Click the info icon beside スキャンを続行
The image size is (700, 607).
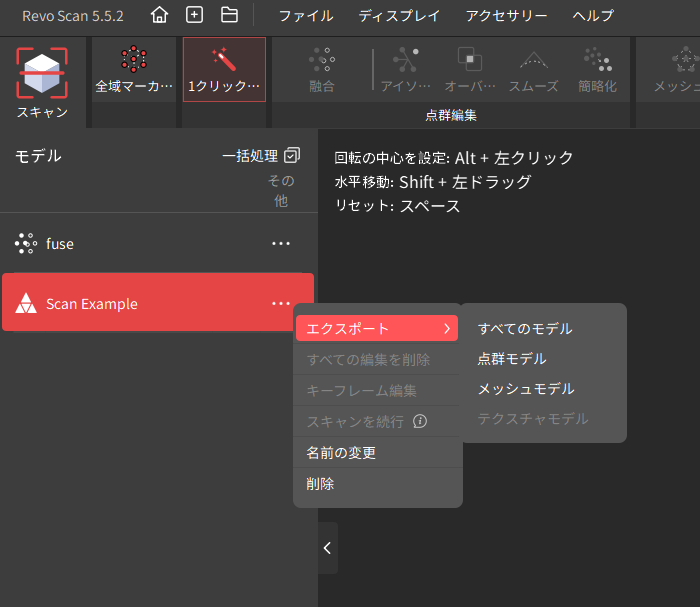point(420,421)
